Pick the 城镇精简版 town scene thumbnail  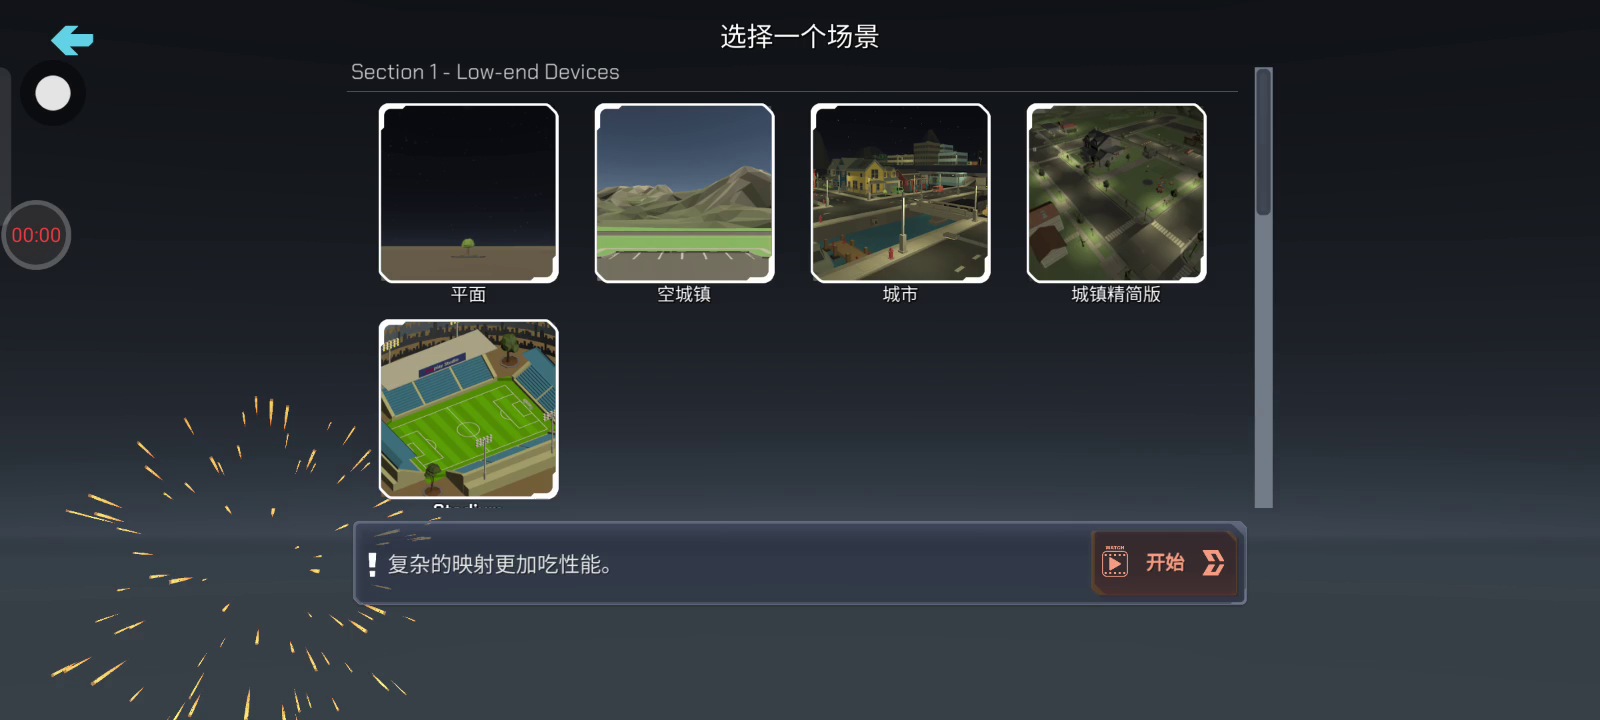pos(1116,193)
